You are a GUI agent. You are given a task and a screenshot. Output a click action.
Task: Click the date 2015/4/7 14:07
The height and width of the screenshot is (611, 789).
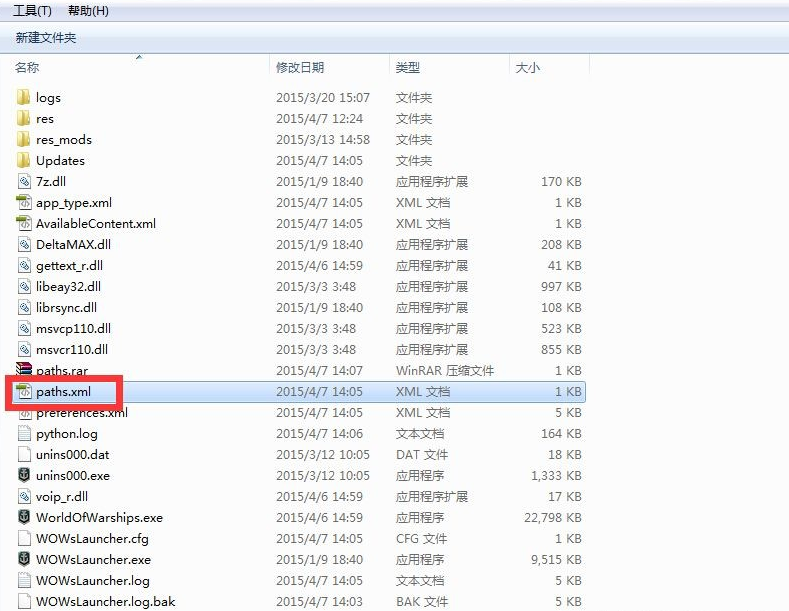(x=319, y=370)
